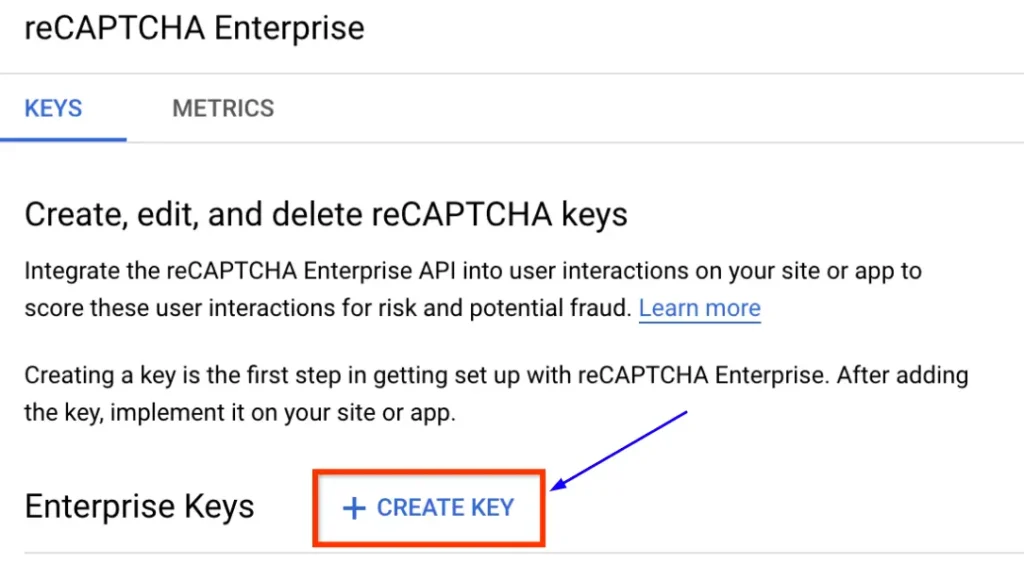Click the paragraph starting with Creating a key
The height and width of the screenshot is (564, 1024).
pyautogui.click(x=496, y=394)
